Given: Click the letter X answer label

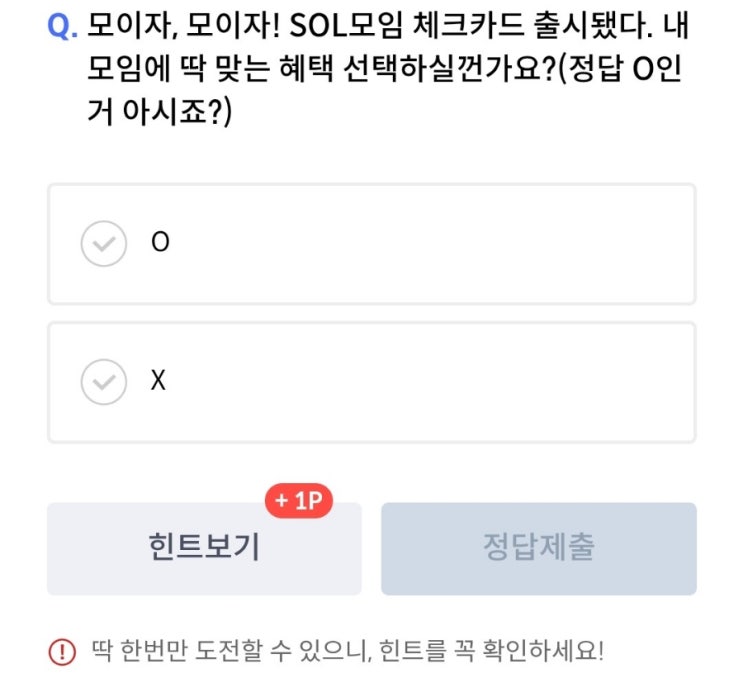Looking at the screenshot, I should coord(158,381).
